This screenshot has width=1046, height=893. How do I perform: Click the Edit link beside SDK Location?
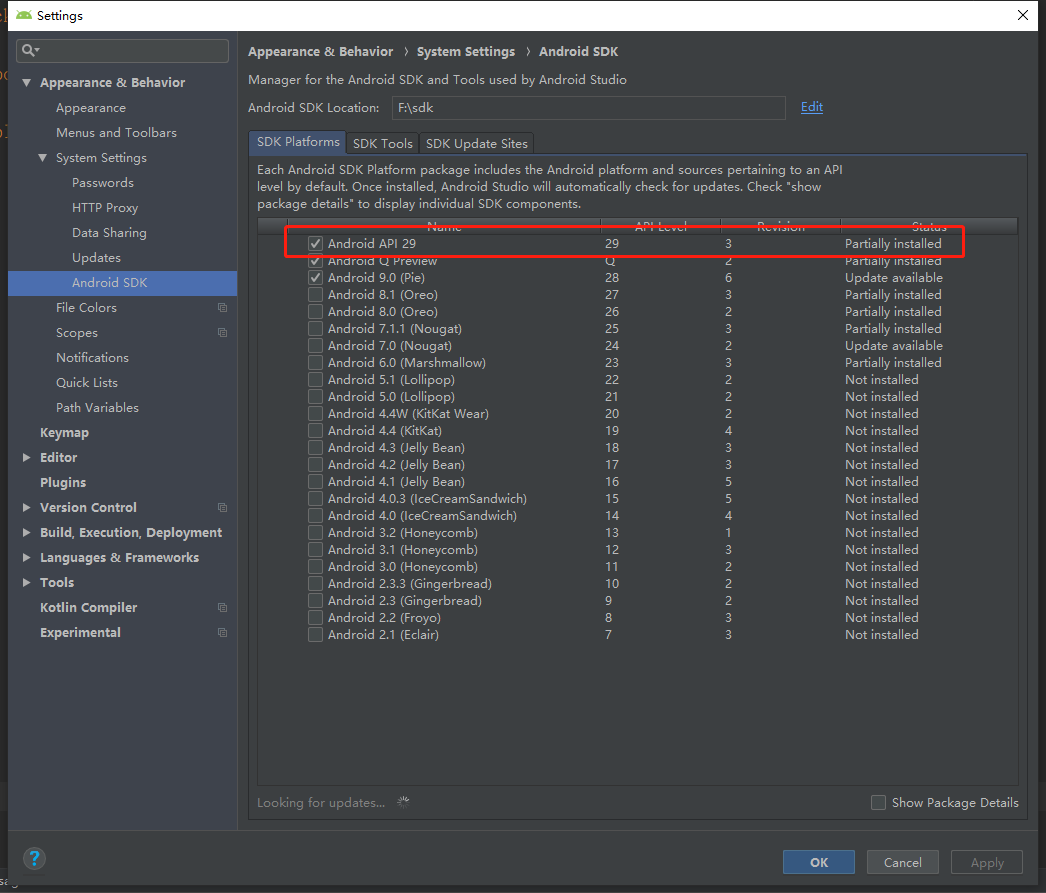811,105
